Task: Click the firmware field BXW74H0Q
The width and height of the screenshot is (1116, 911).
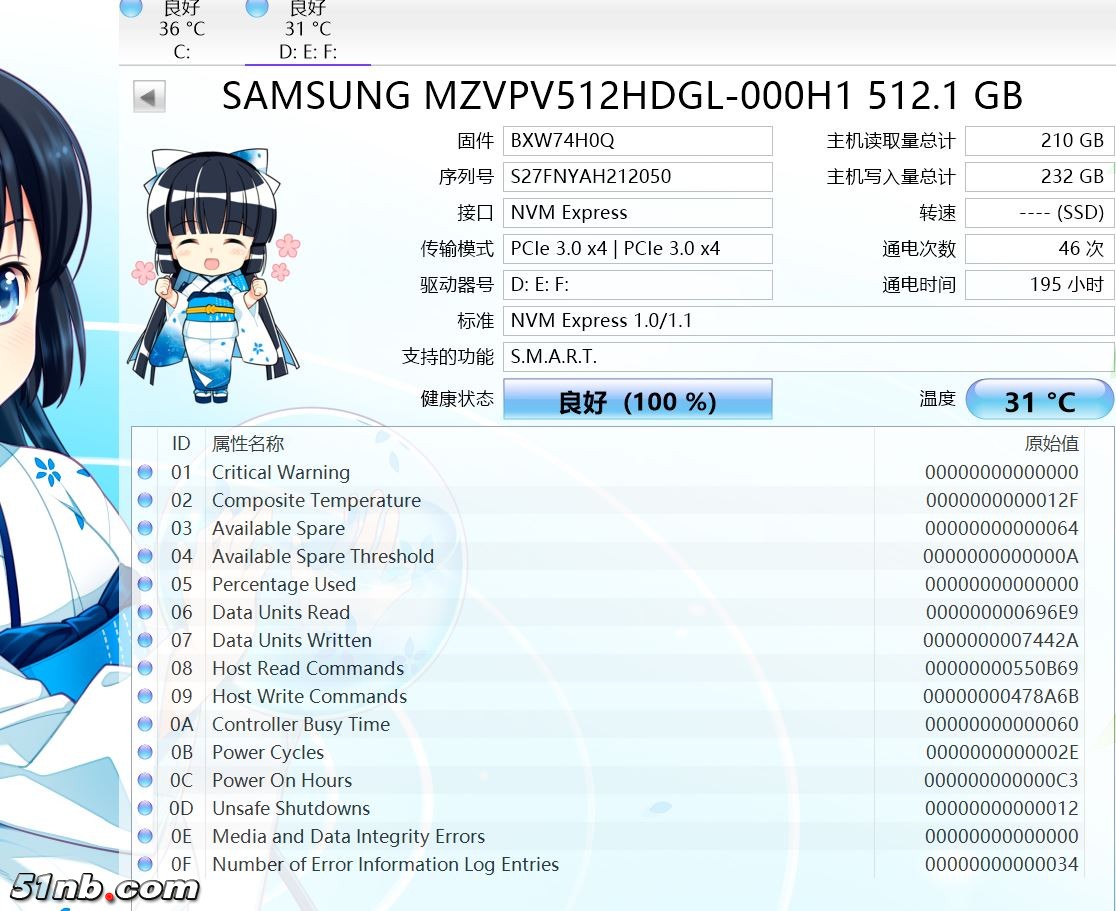Action: click(x=637, y=141)
